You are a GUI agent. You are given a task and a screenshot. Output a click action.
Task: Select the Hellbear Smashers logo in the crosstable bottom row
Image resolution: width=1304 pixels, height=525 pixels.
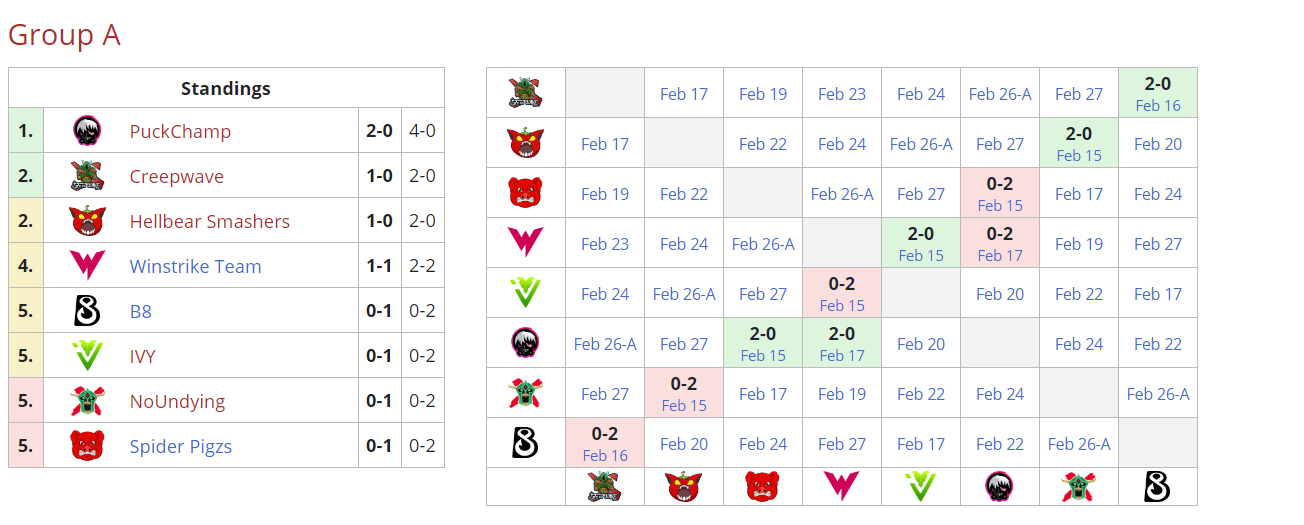click(x=684, y=487)
